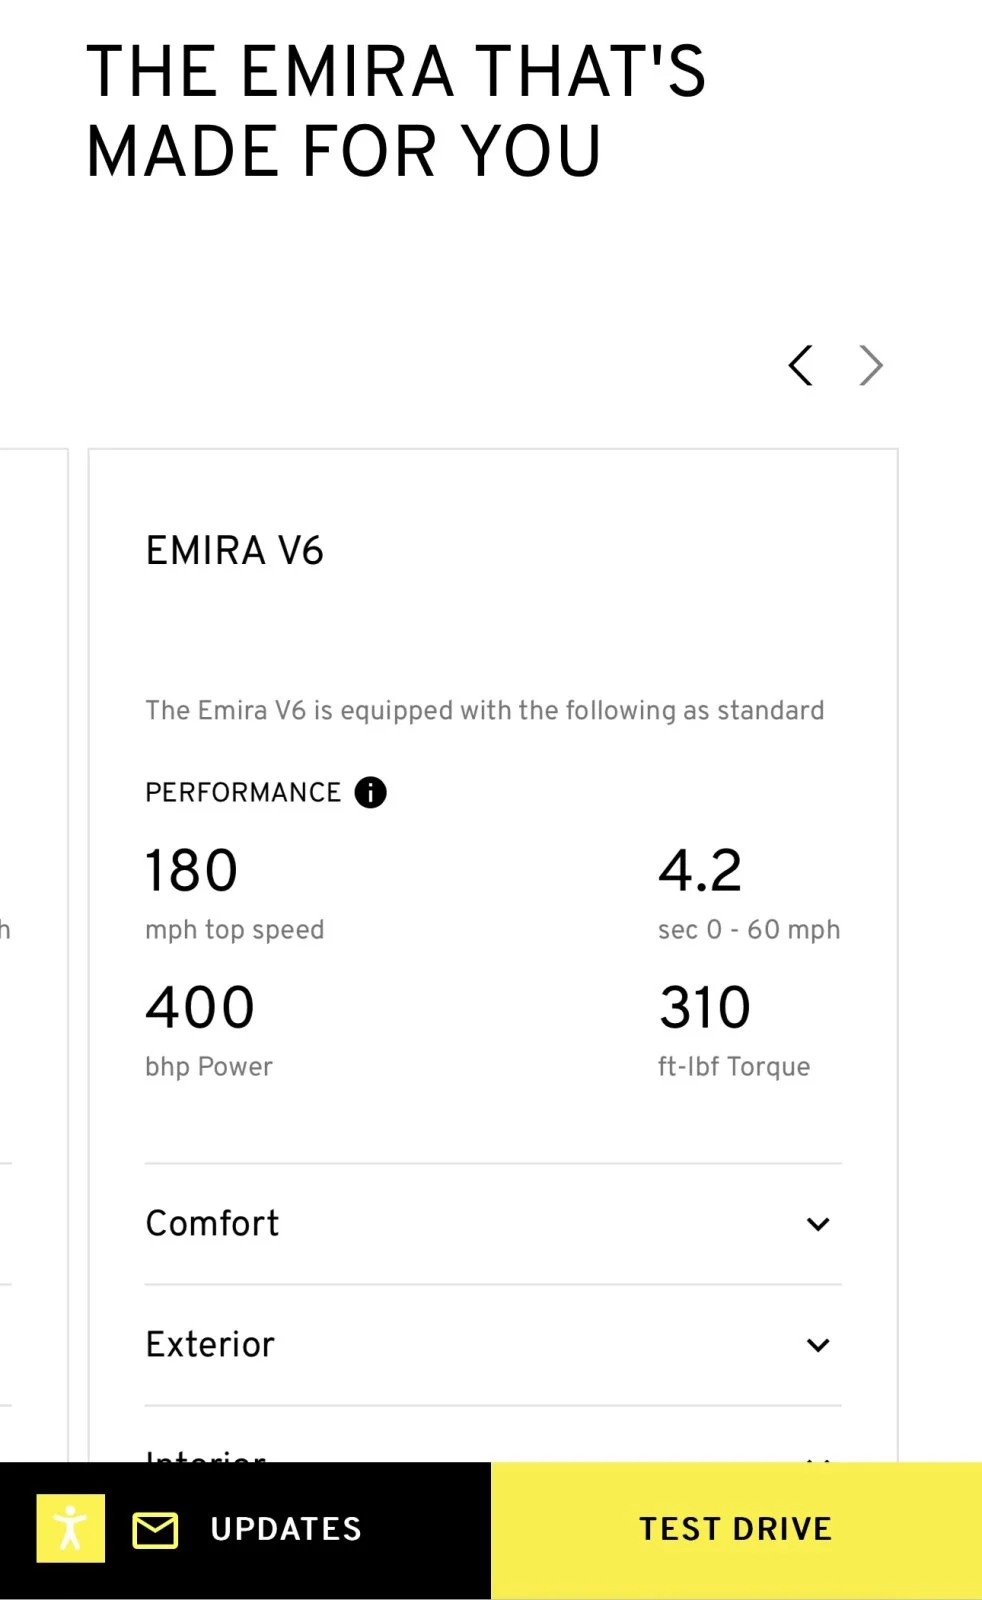Advance carousel with the next arrow
The height and width of the screenshot is (1600, 982).
coord(872,366)
